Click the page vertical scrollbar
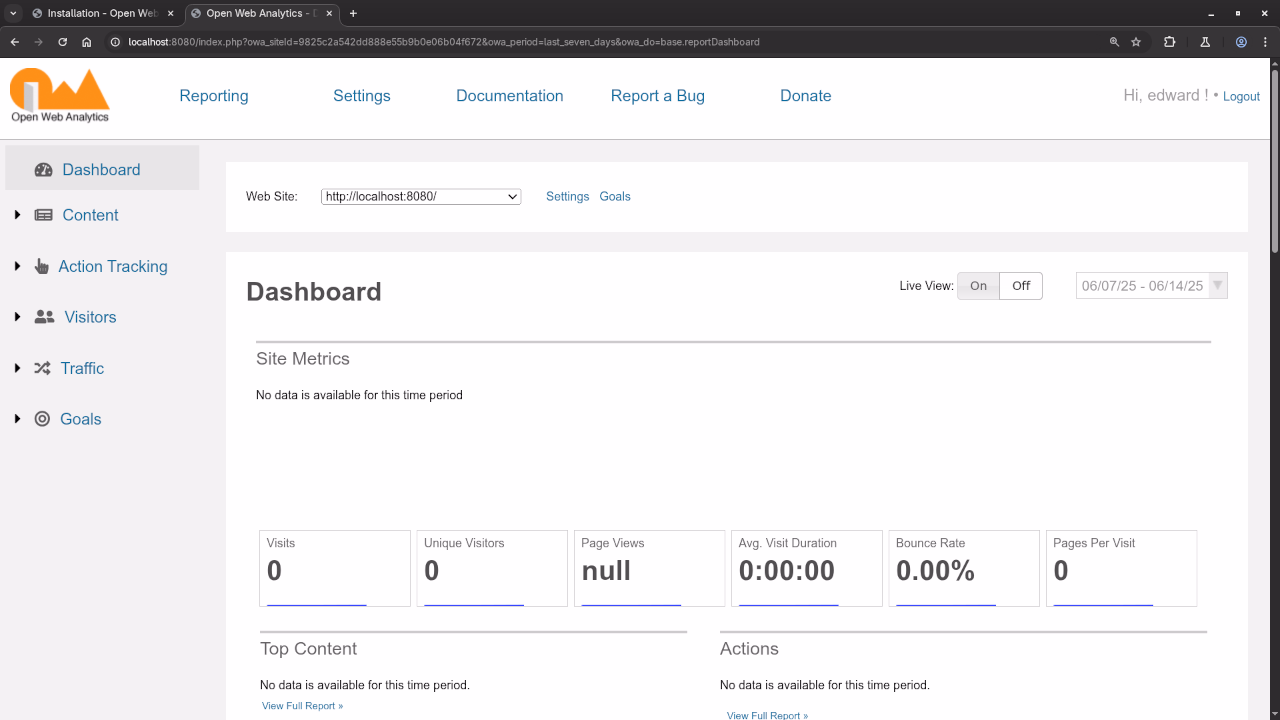The image size is (1280, 720). point(1274,160)
